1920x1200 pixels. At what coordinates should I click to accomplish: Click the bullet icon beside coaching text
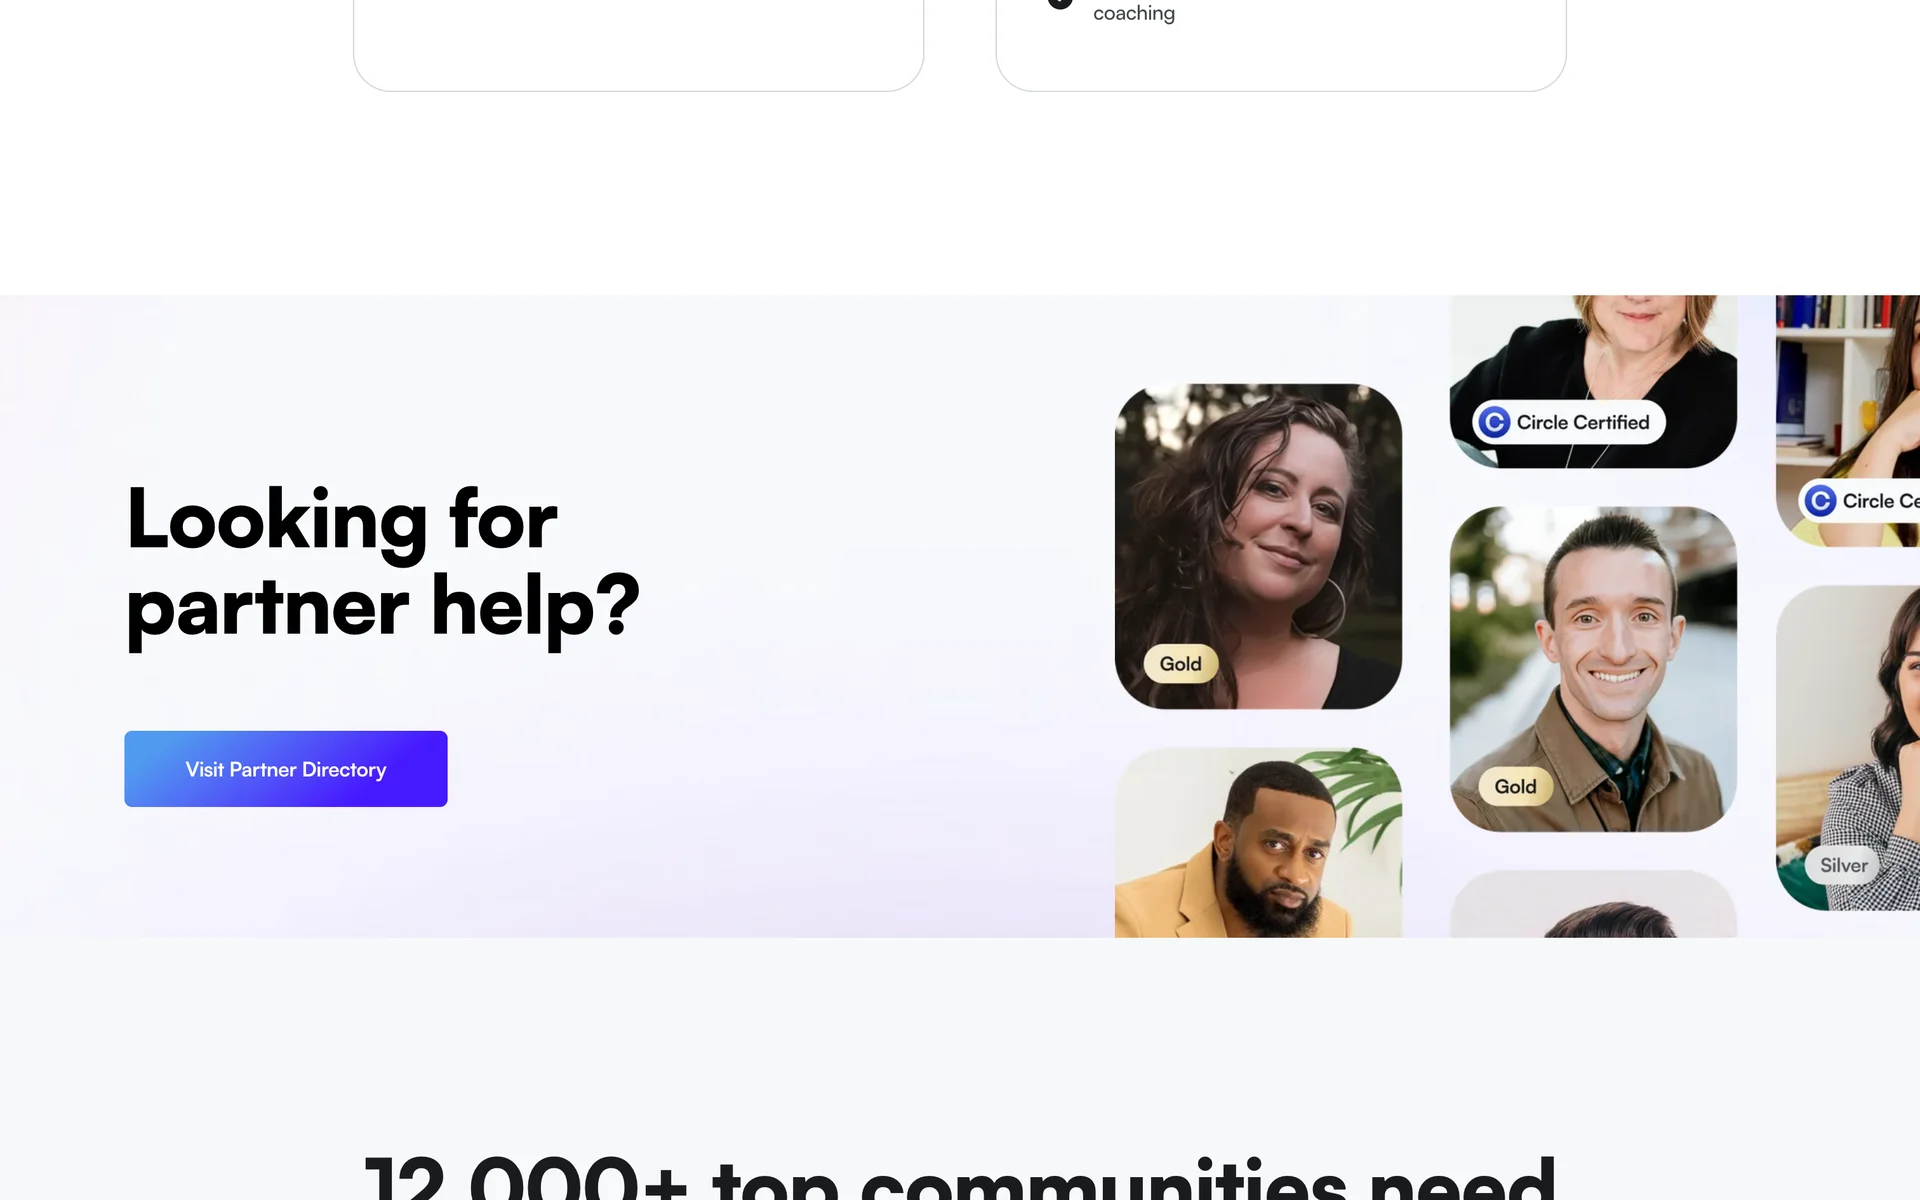[1060, 2]
